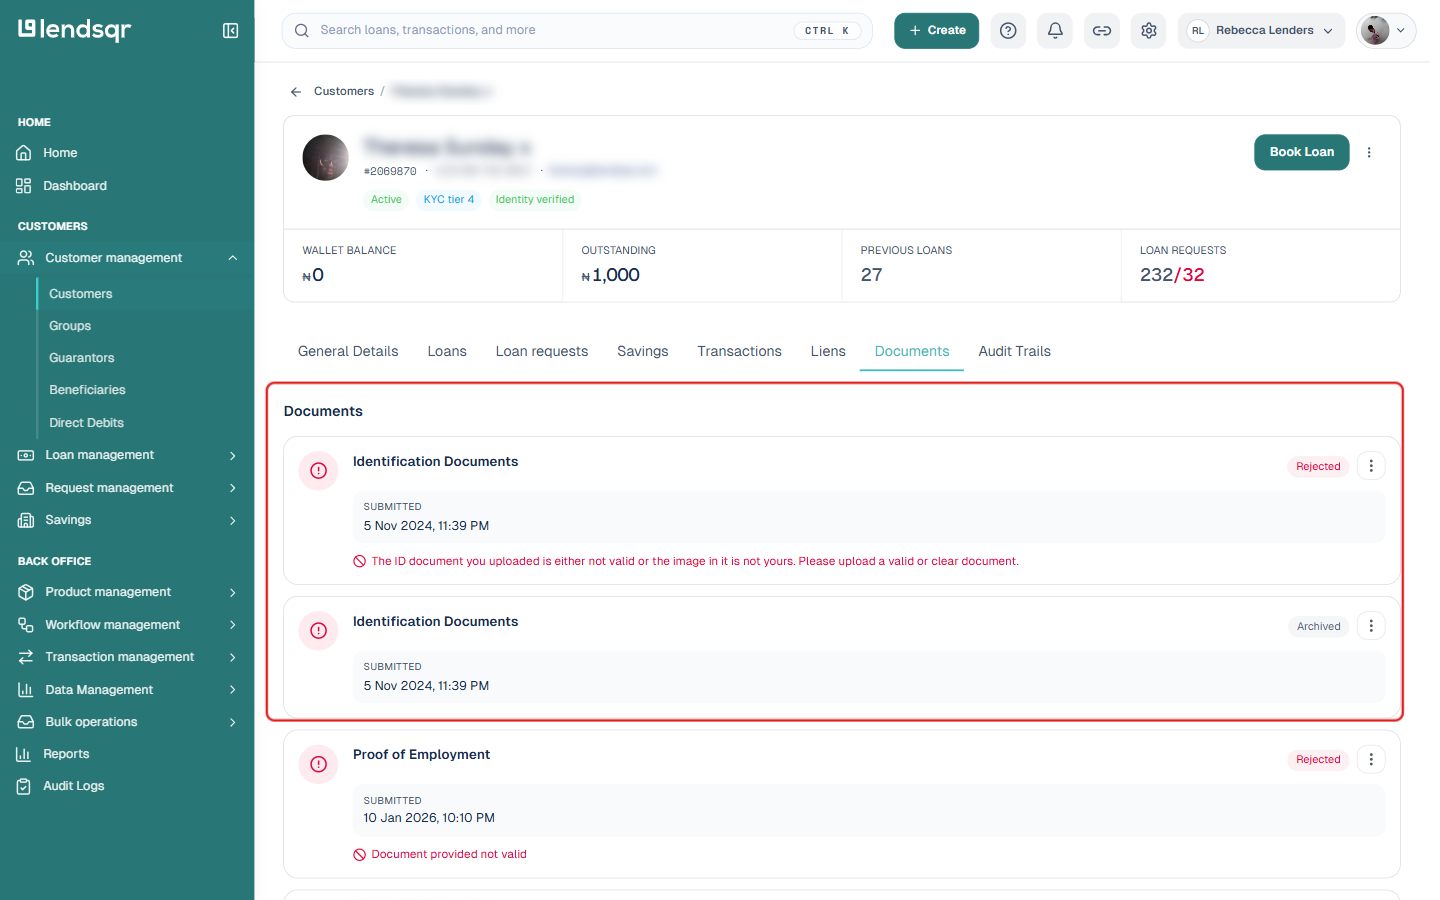This screenshot has width=1440, height=900.
Task: Expand Bulk operations chevron
Action: tap(233, 722)
